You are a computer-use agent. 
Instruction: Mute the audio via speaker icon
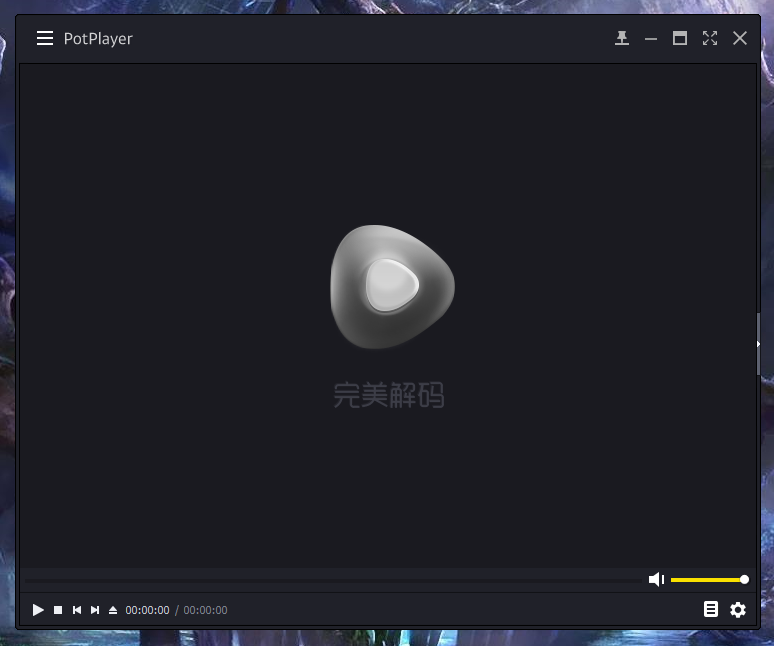(657, 579)
